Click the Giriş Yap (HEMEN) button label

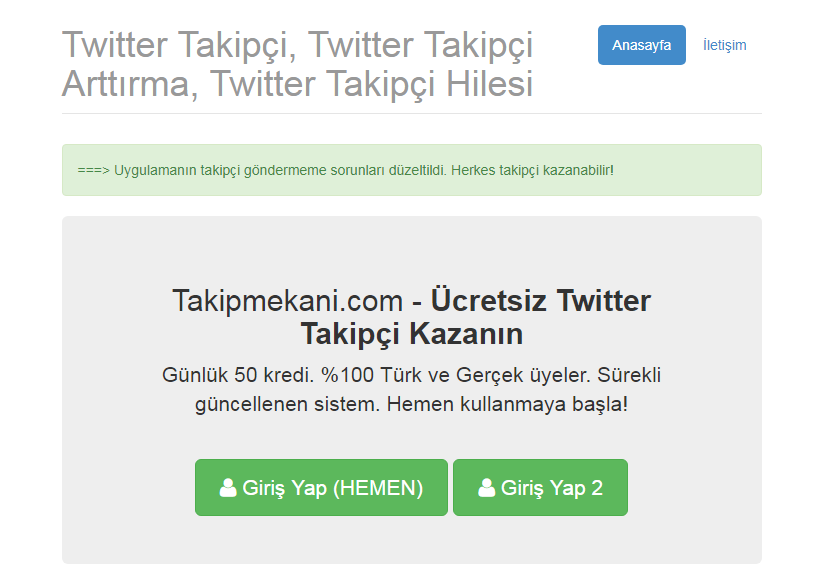pyautogui.click(x=333, y=488)
